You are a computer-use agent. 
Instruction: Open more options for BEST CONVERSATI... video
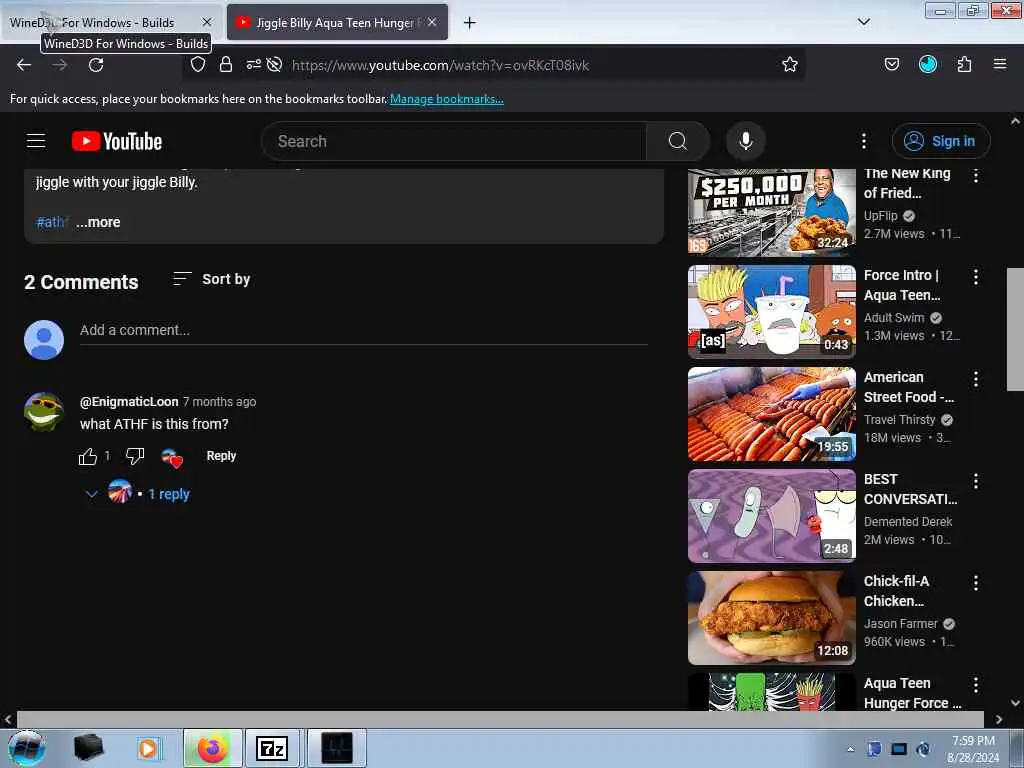[976, 481]
